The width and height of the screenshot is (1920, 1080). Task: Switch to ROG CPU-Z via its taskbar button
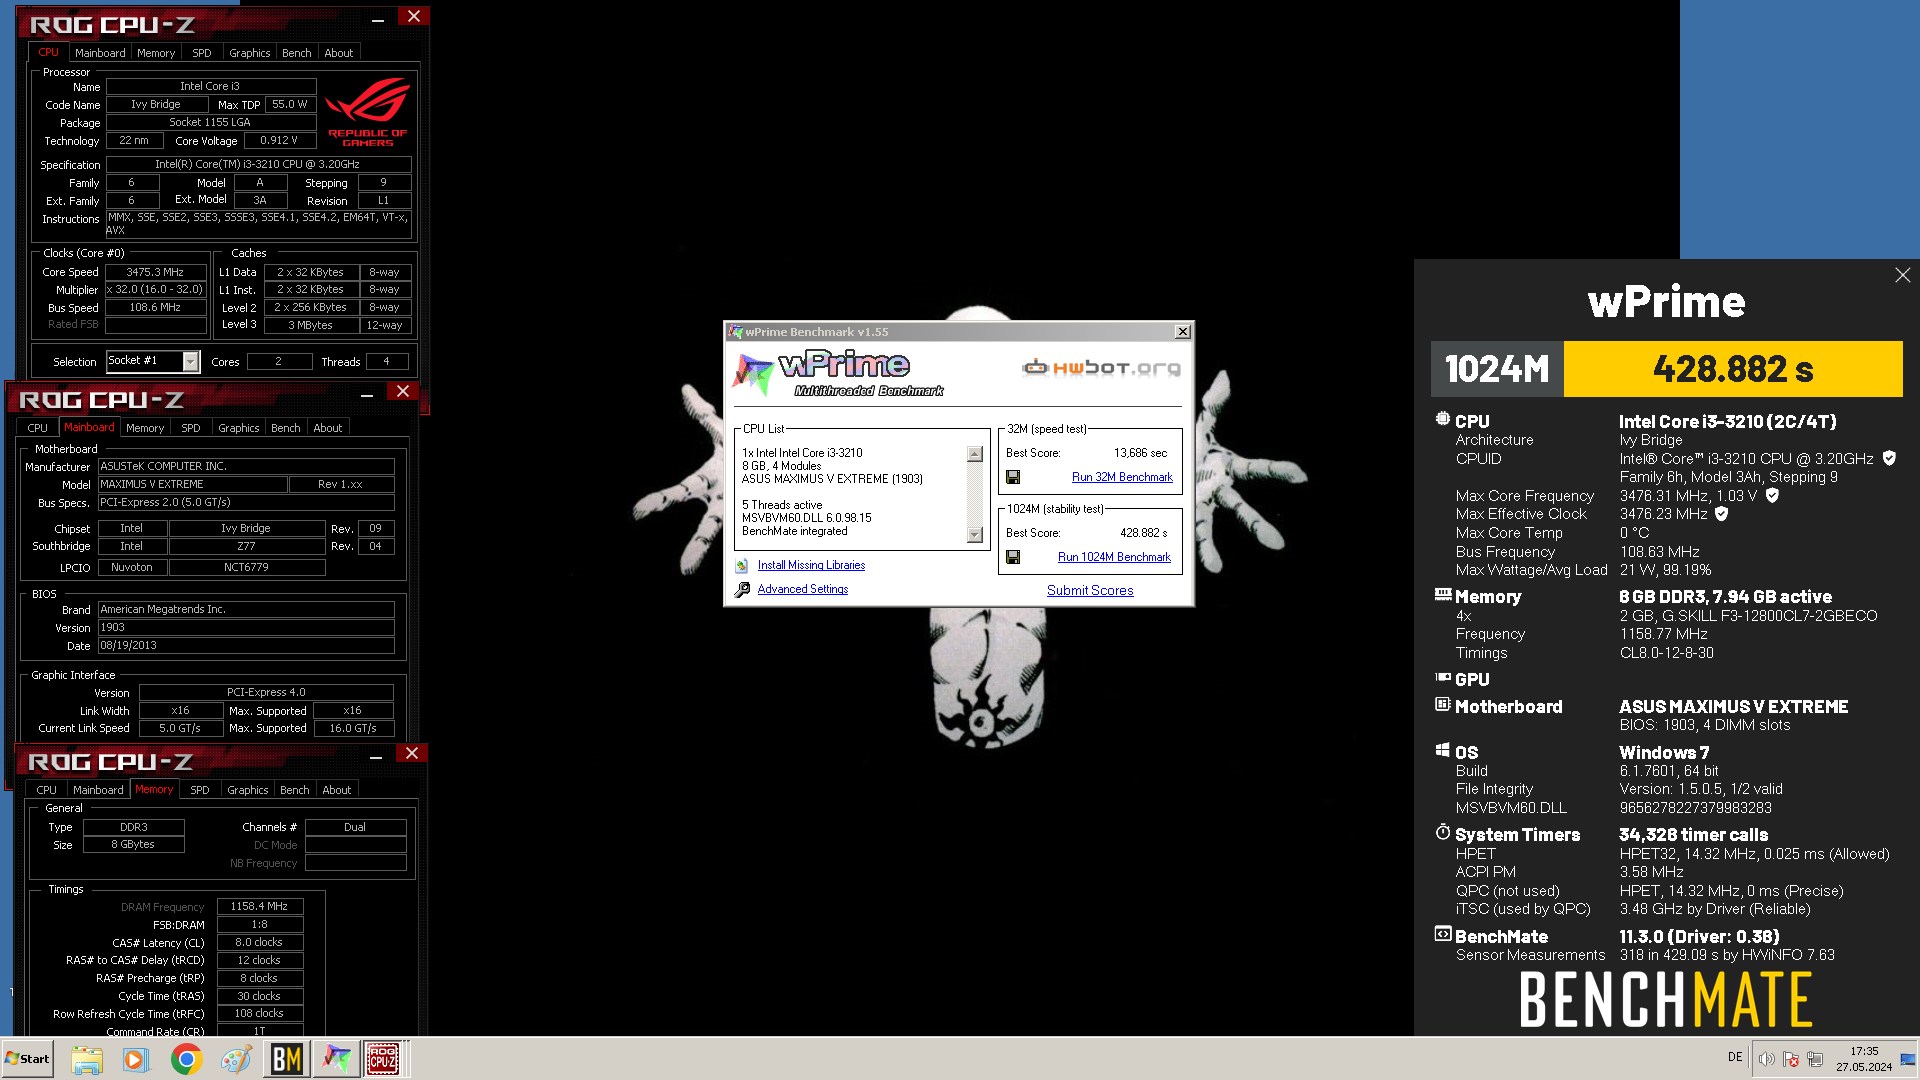click(384, 1059)
